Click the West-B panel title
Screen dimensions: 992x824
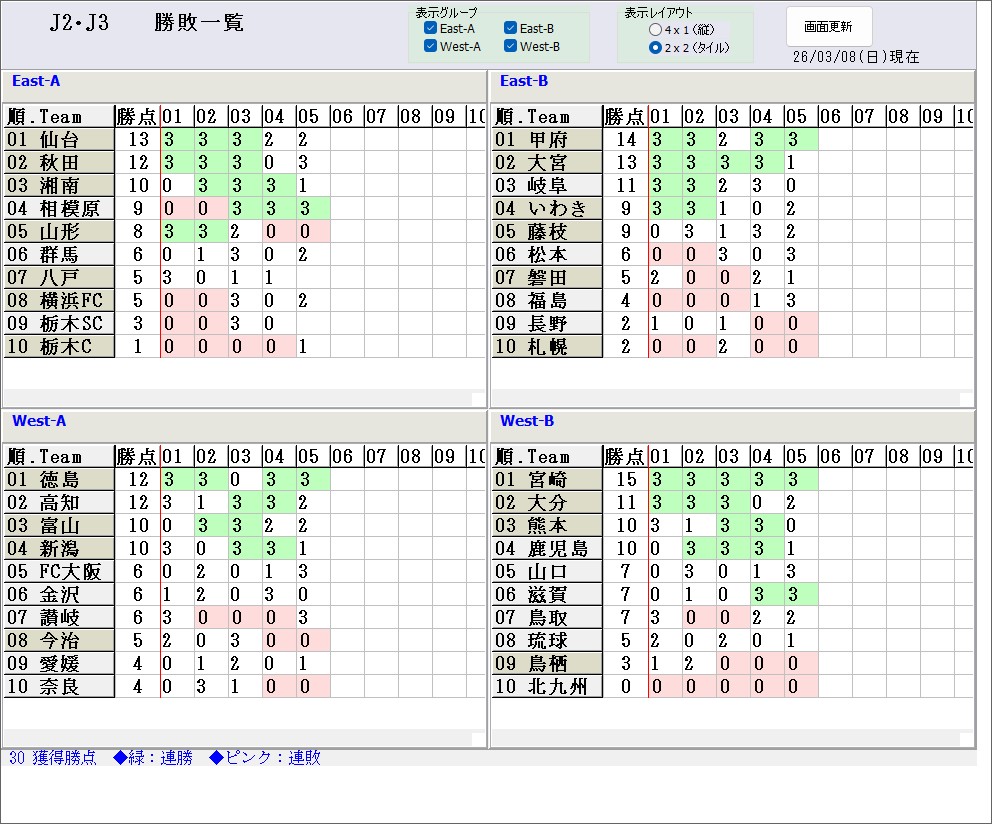(x=526, y=422)
